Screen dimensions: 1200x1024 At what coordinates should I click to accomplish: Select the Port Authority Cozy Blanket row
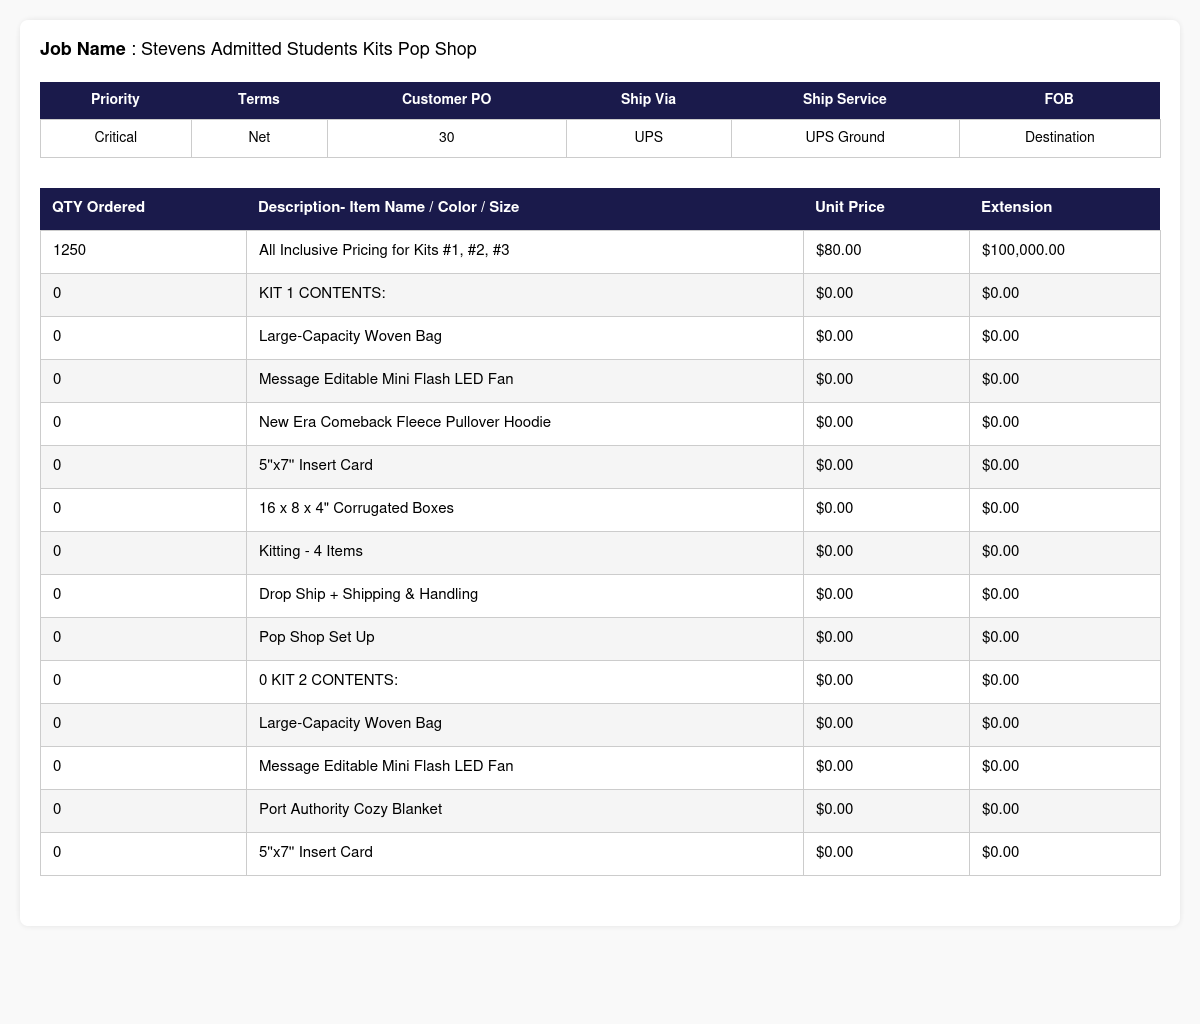pos(600,809)
